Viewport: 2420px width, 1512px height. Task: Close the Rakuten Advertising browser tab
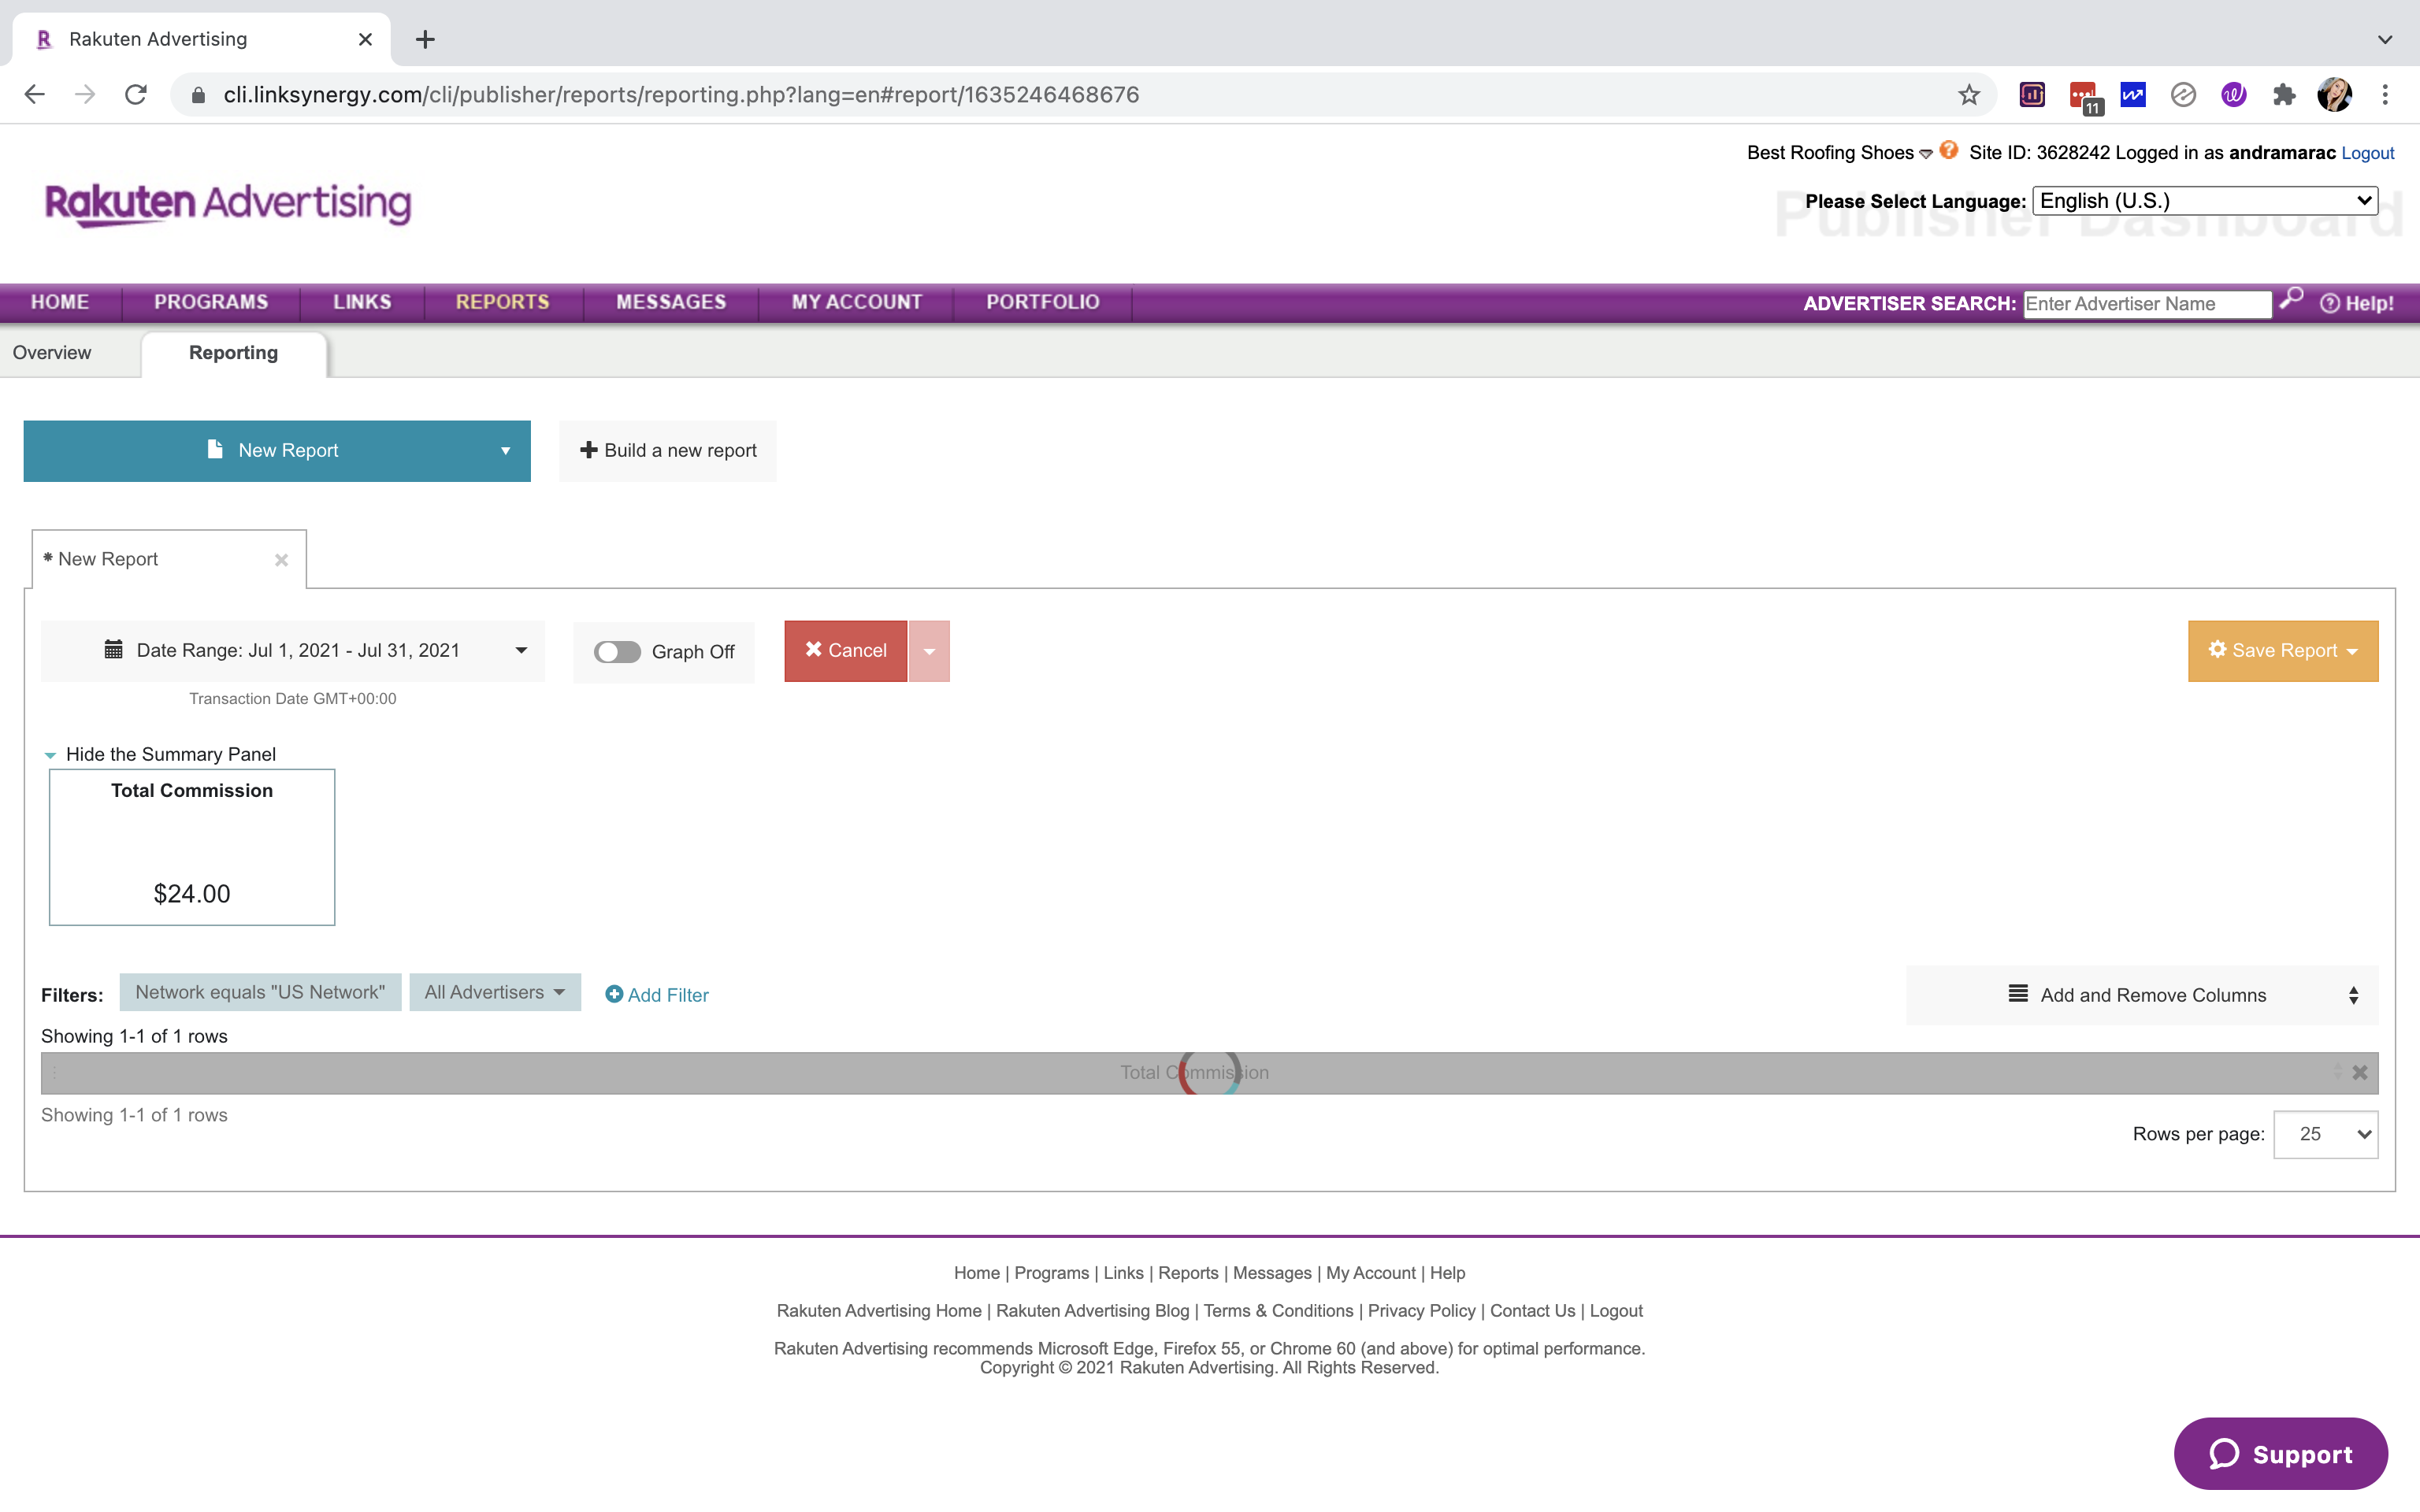(x=365, y=39)
